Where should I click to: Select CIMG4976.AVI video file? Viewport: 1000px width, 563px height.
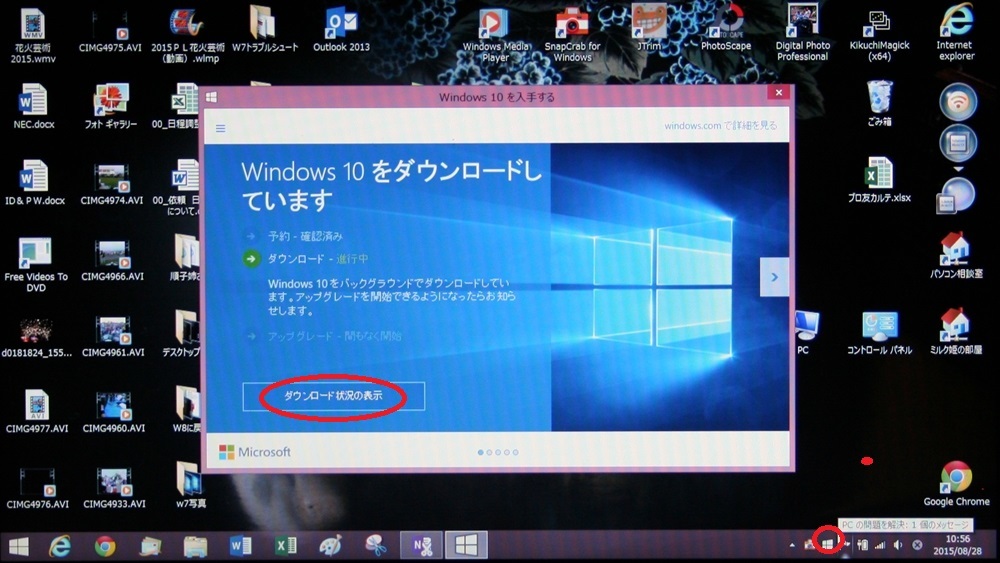(x=38, y=488)
